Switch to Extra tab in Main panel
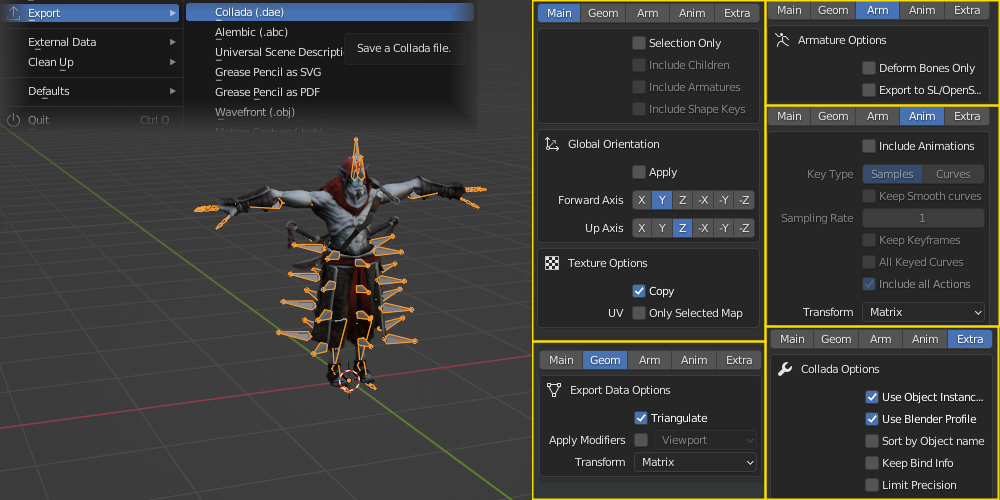Image resolution: width=1000 pixels, height=500 pixels. coord(737,13)
